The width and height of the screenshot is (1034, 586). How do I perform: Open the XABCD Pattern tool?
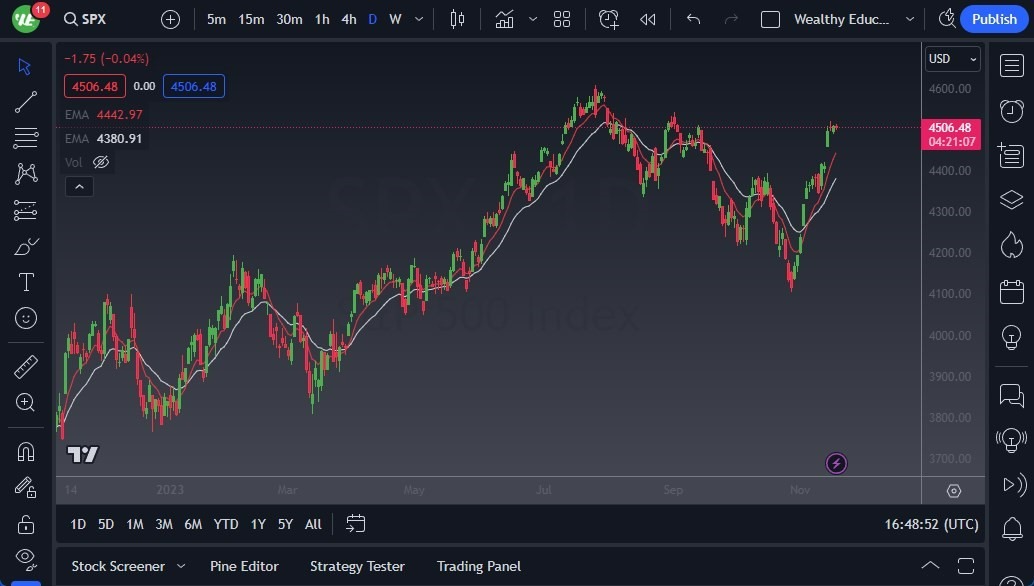pyautogui.click(x=25, y=173)
